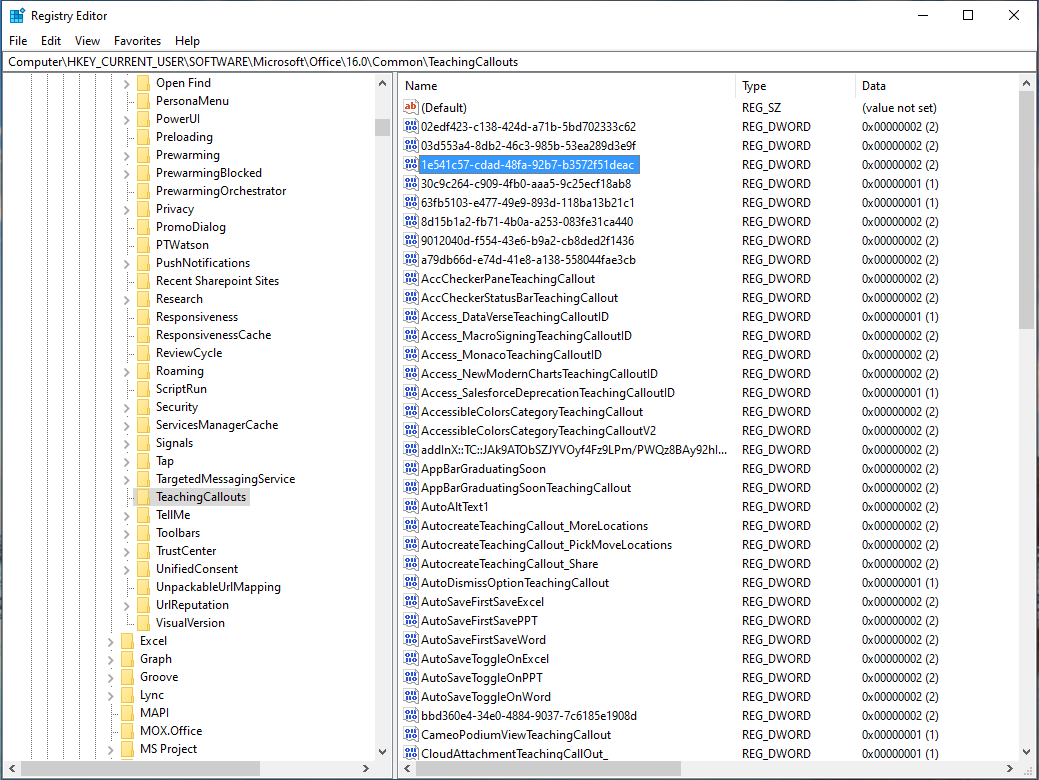Click the DWORD icon beside AutoAltText1
Image resolution: width=1039 pixels, height=780 pixels.
[x=411, y=506]
